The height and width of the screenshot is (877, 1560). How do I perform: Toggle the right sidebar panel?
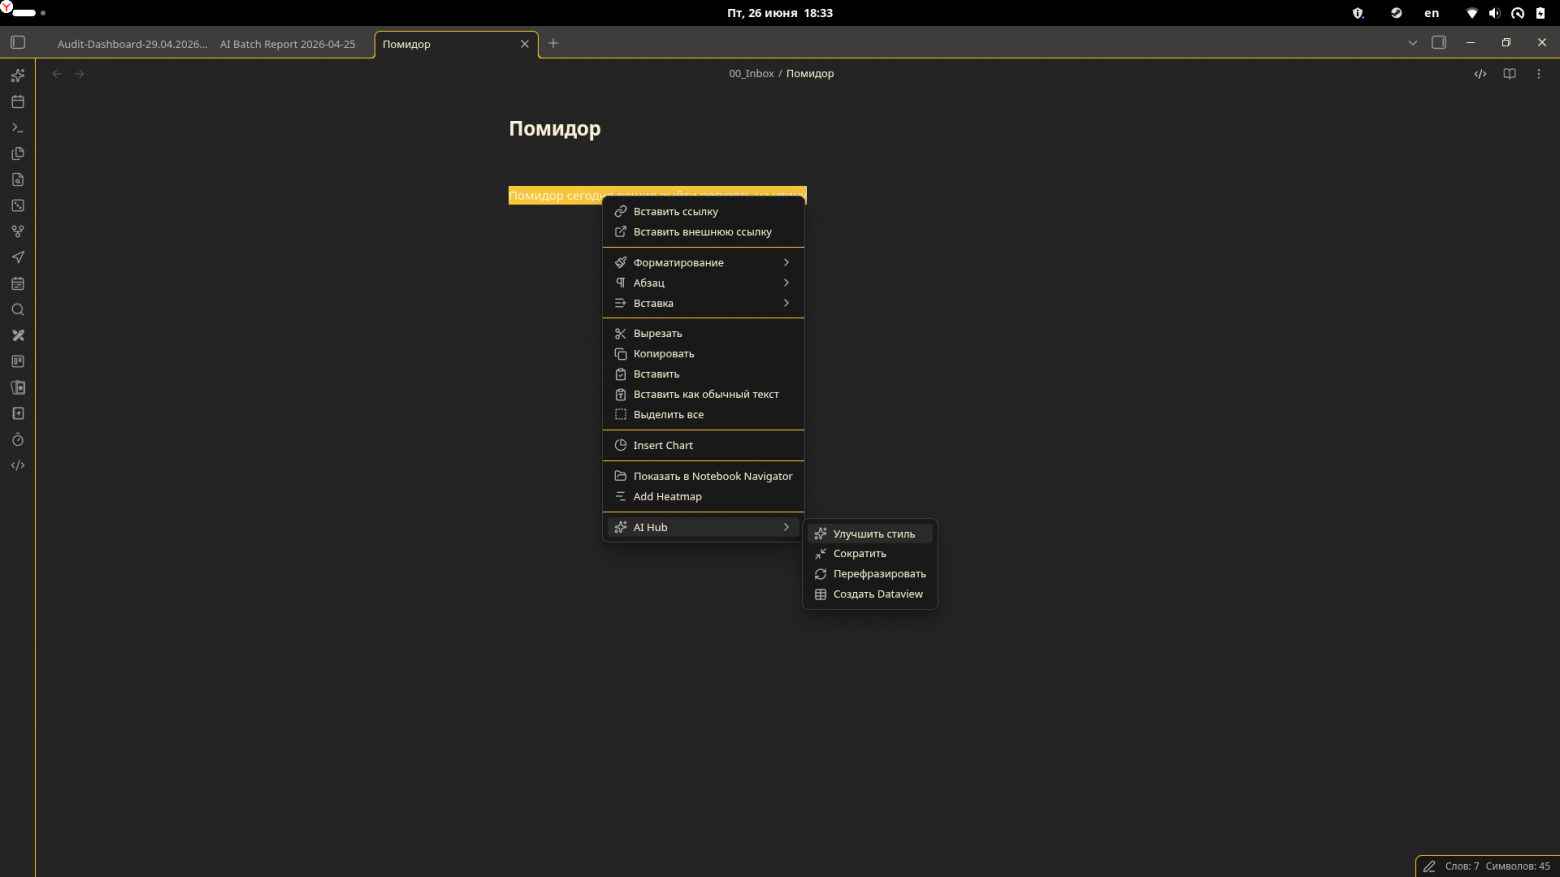pyautogui.click(x=1439, y=43)
